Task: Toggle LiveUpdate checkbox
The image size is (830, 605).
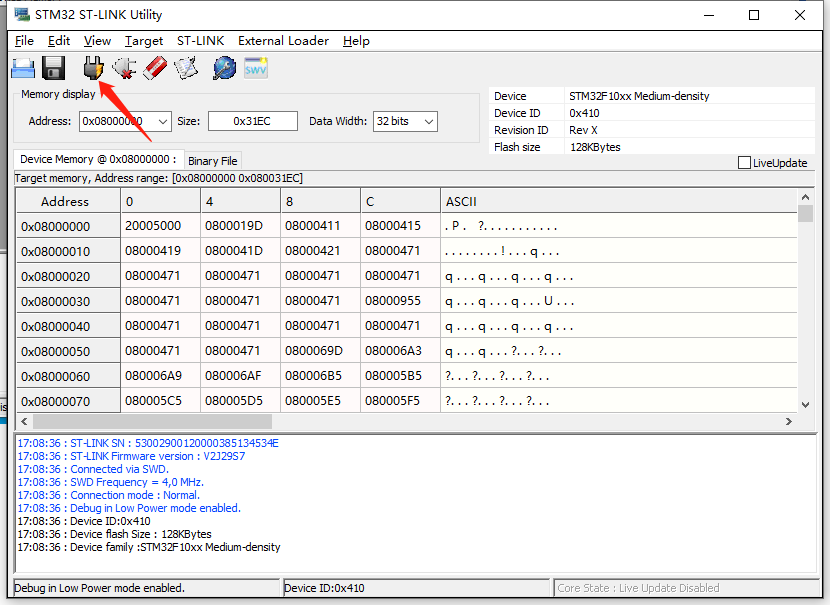Action: tap(744, 162)
